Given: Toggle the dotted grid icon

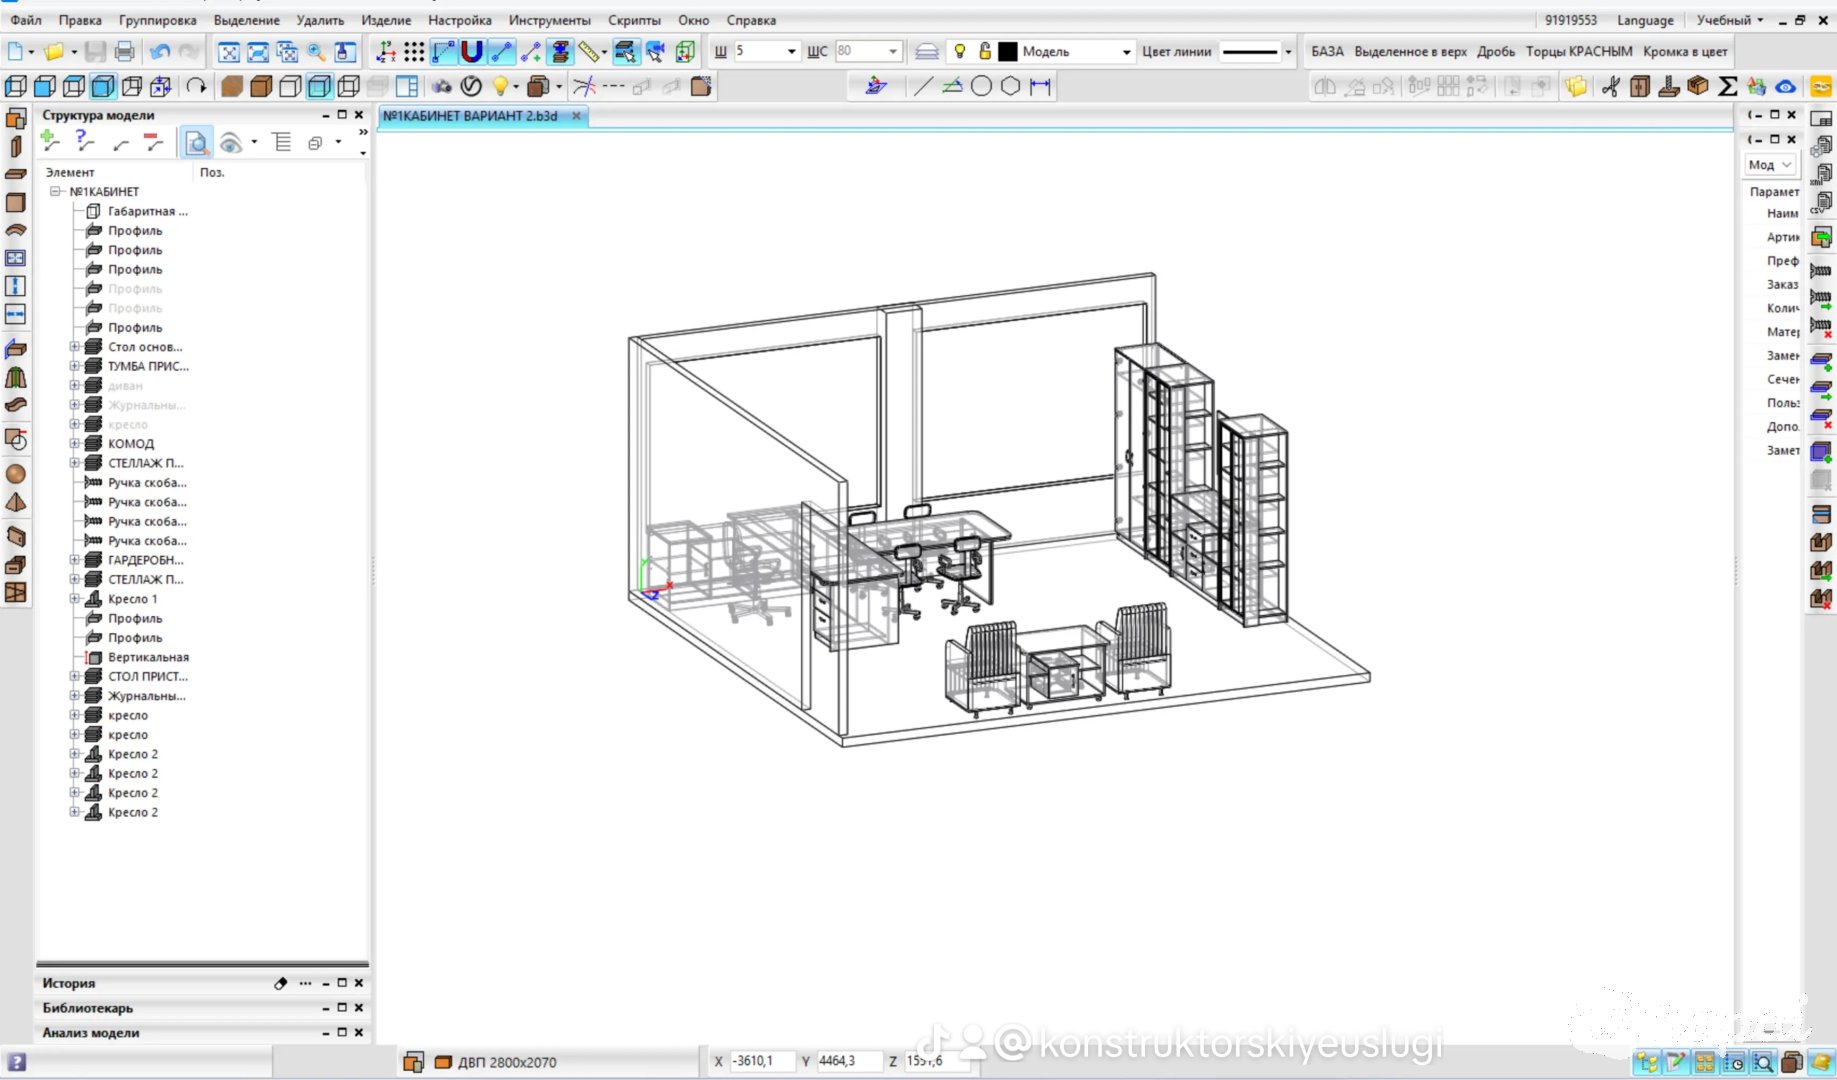Looking at the screenshot, I should click(414, 51).
